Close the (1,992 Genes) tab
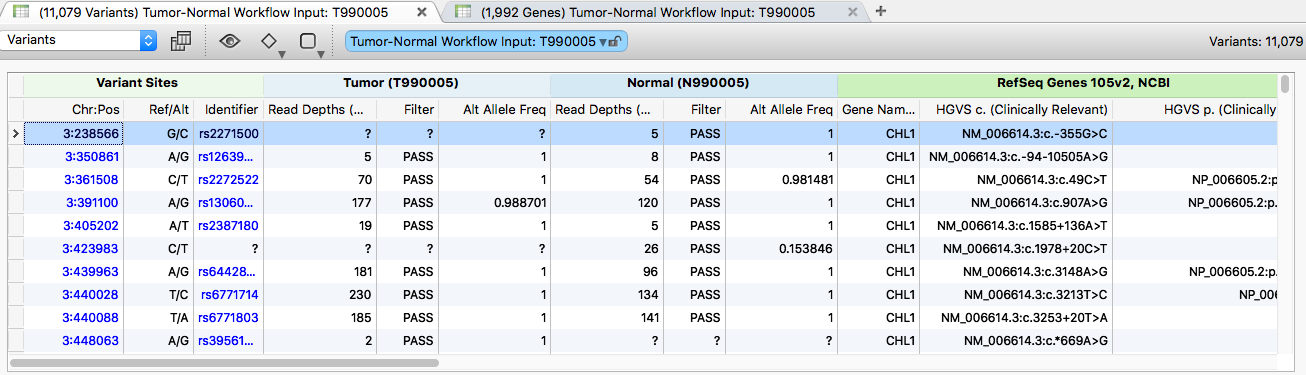 tap(853, 13)
